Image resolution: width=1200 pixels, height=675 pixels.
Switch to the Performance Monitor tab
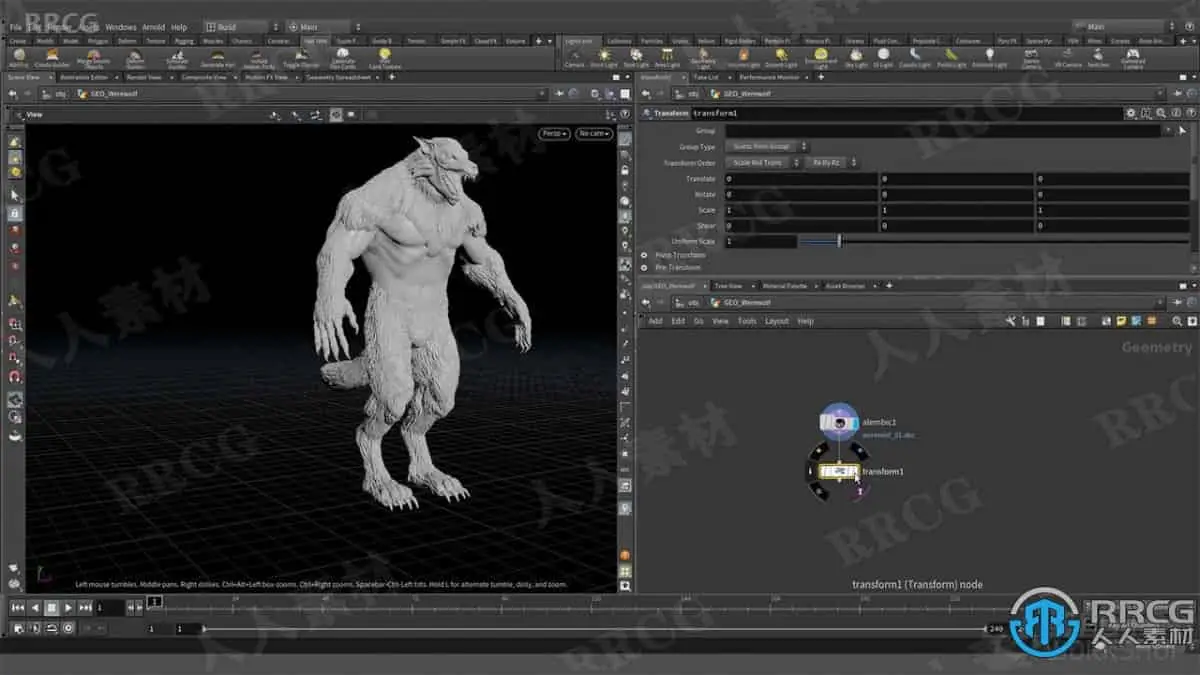pyautogui.click(x=770, y=76)
